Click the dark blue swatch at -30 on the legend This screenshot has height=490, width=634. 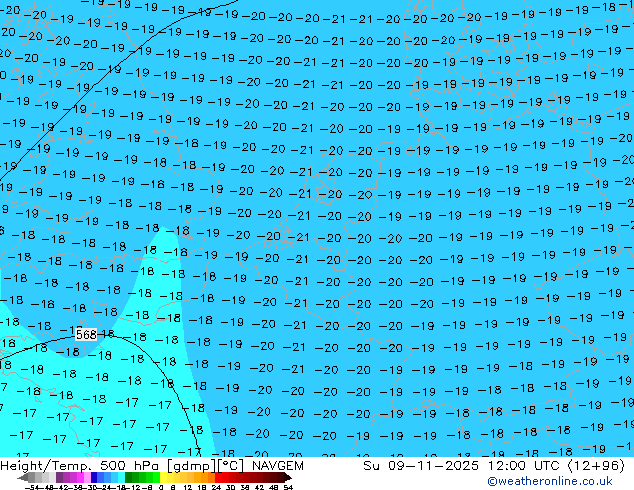click(94, 477)
